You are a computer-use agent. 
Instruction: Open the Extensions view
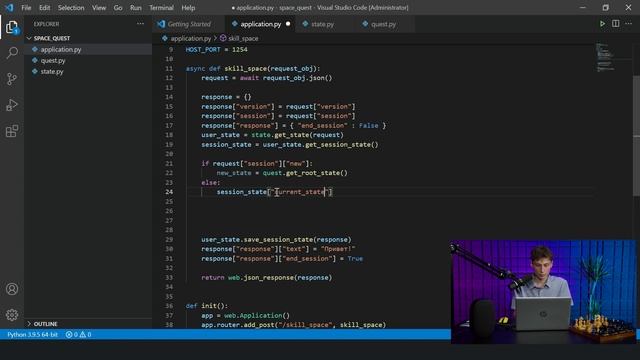(12, 131)
